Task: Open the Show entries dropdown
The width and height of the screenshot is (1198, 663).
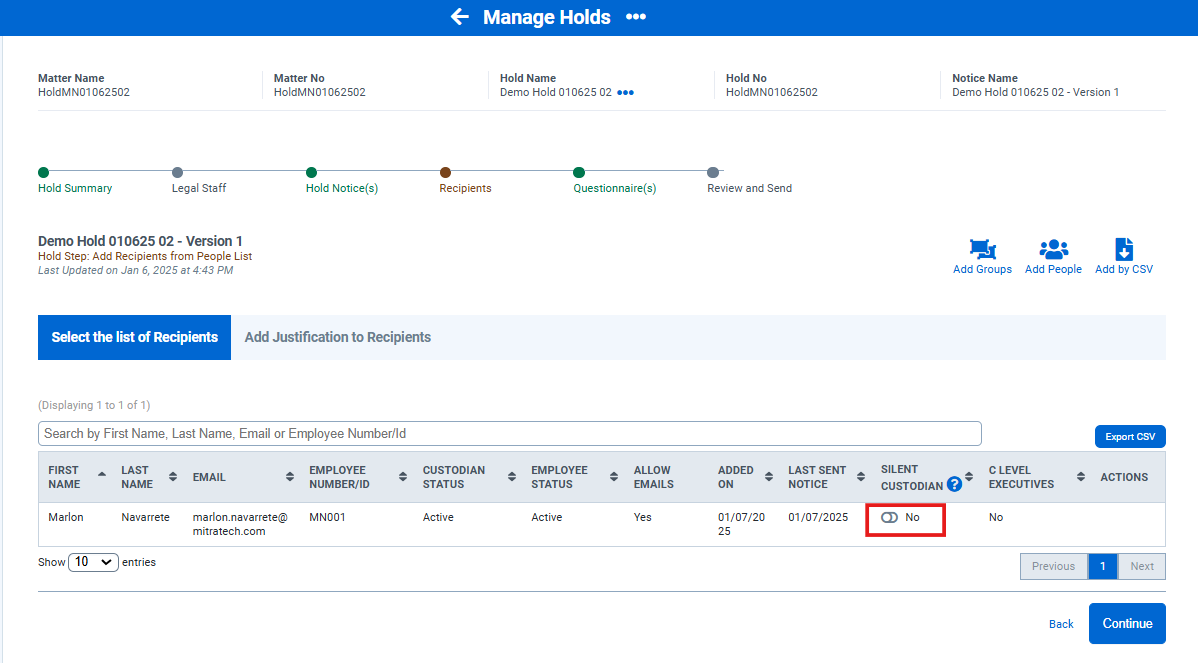Action: coord(93,562)
